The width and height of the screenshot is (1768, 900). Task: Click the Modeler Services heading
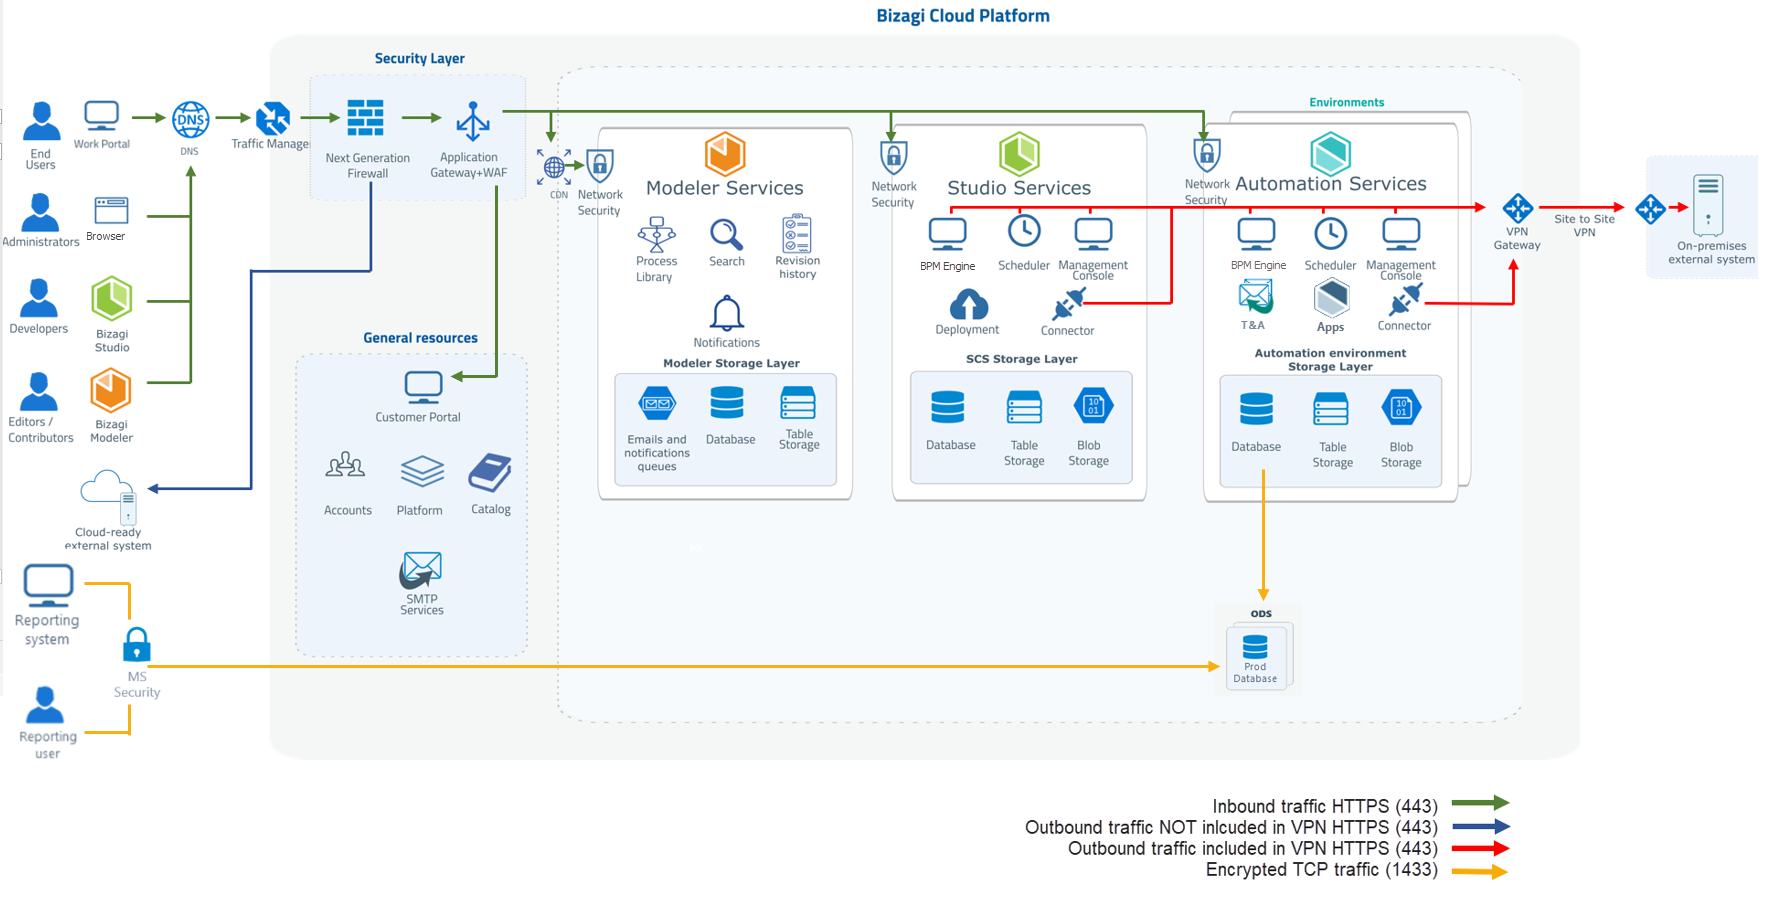[x=724, y=188]
